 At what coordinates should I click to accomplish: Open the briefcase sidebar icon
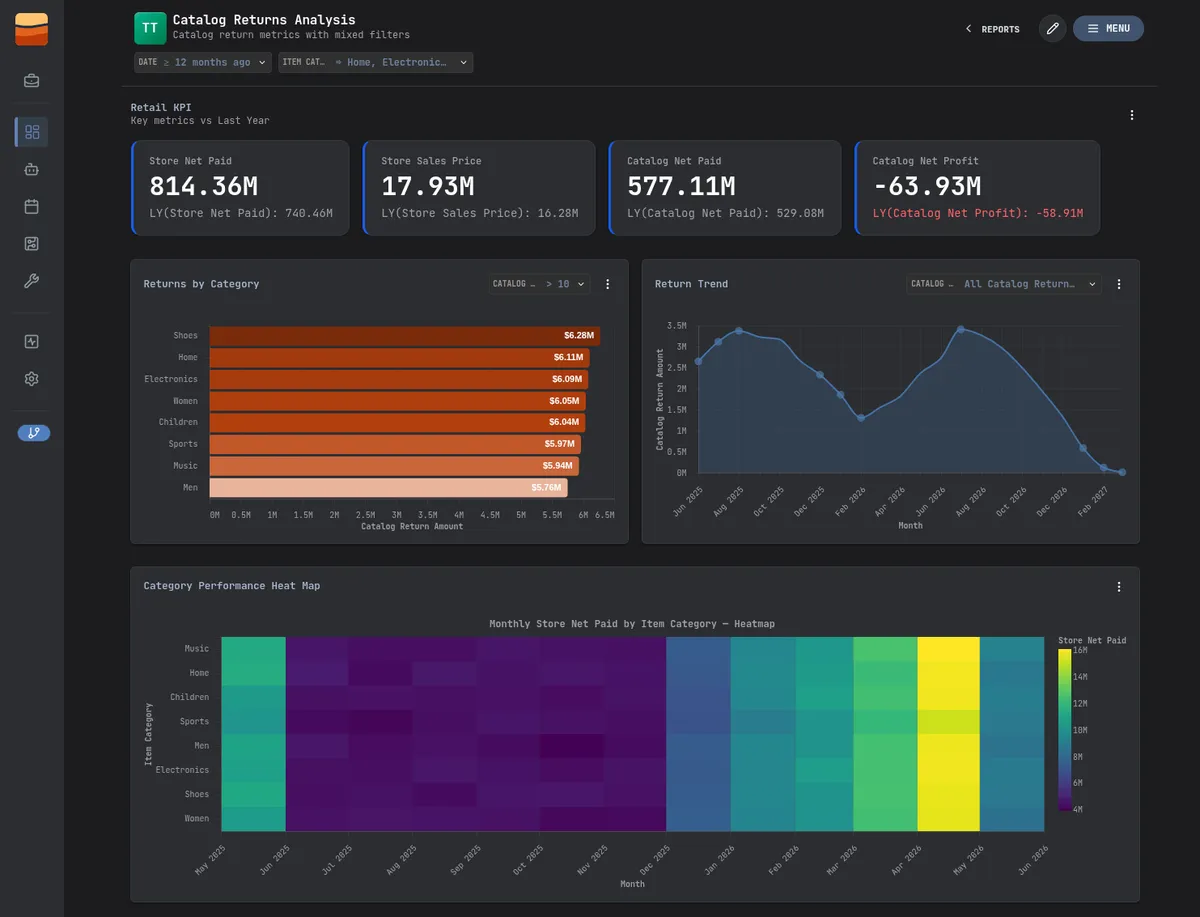(x=31, y=81)
